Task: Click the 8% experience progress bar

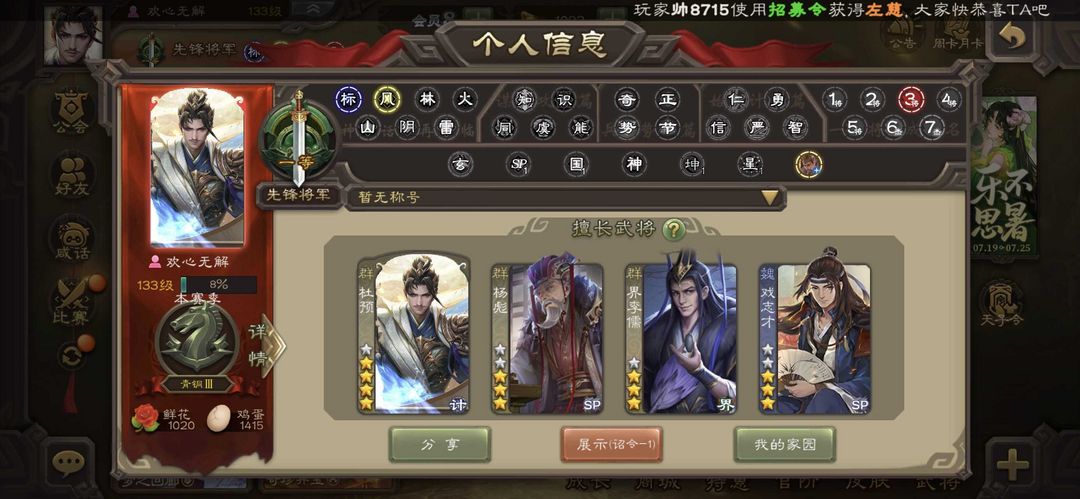Action: 218,285
